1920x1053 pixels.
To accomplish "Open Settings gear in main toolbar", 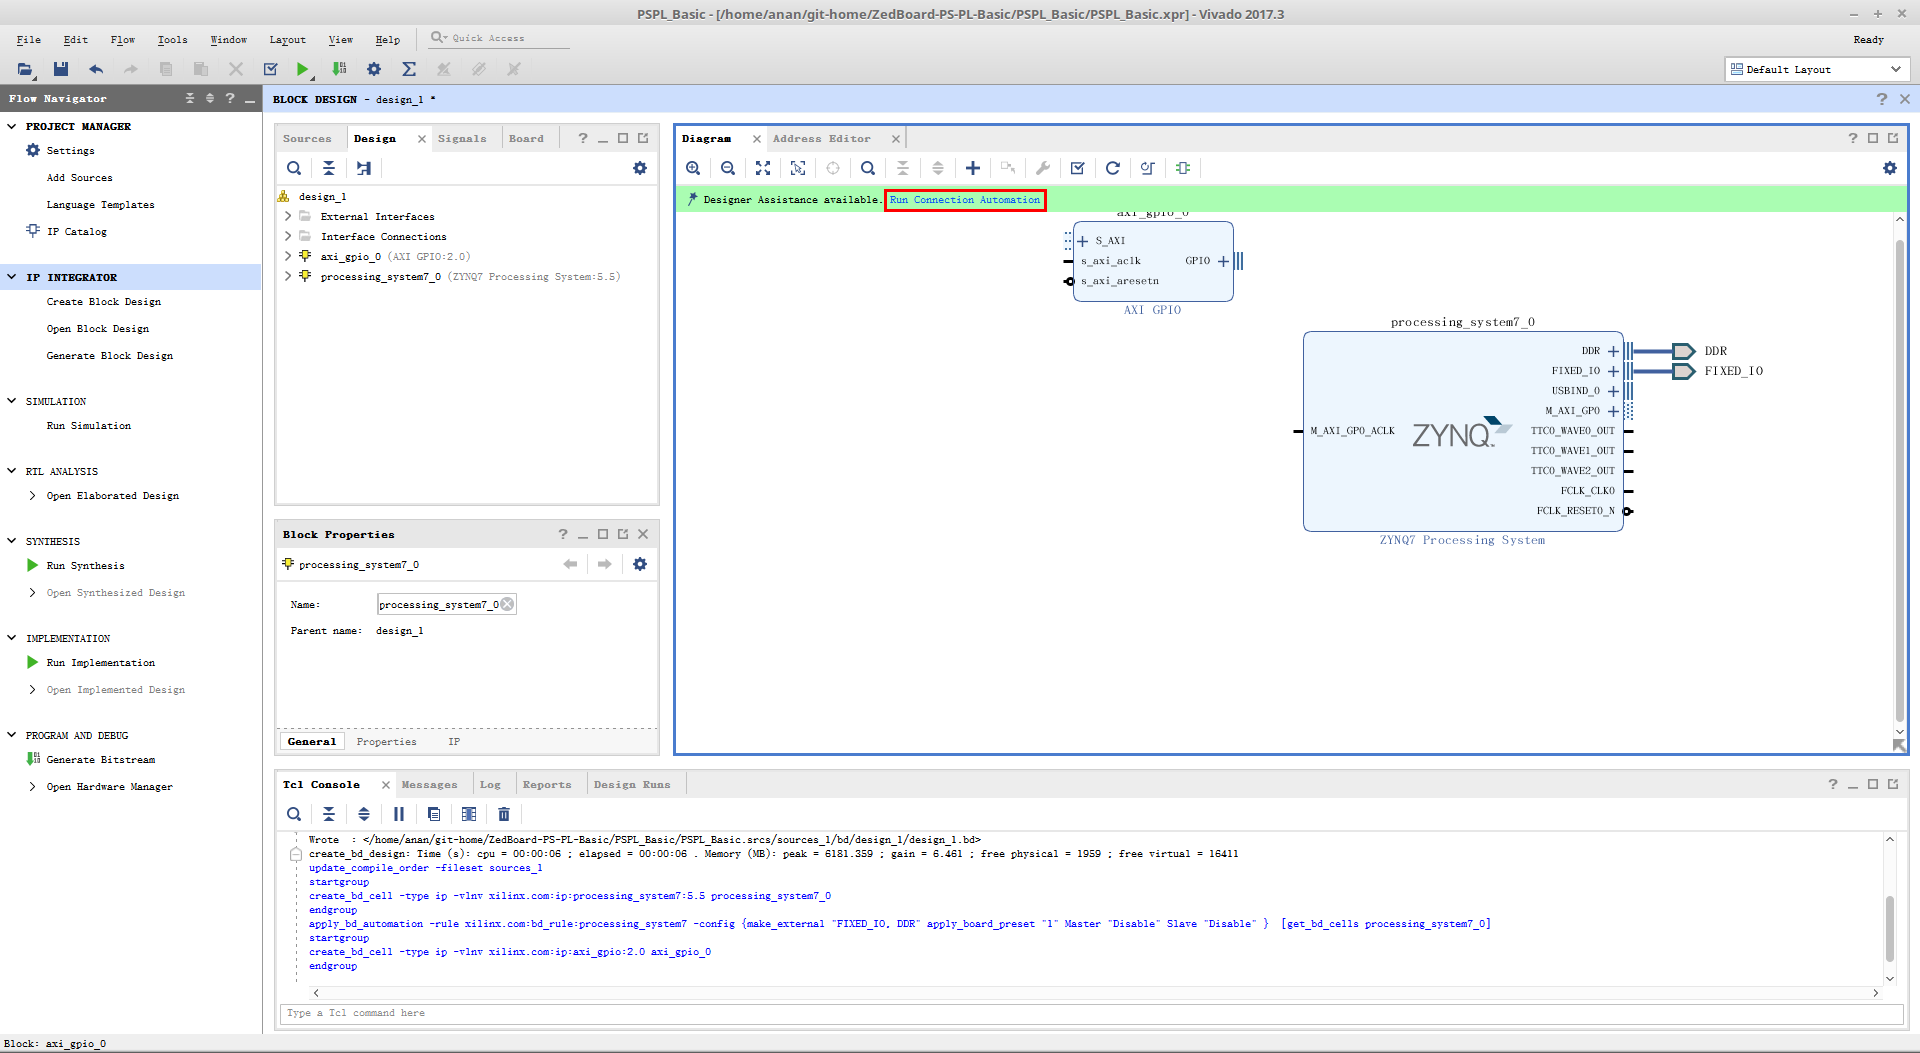I will (x=374, y=69).
